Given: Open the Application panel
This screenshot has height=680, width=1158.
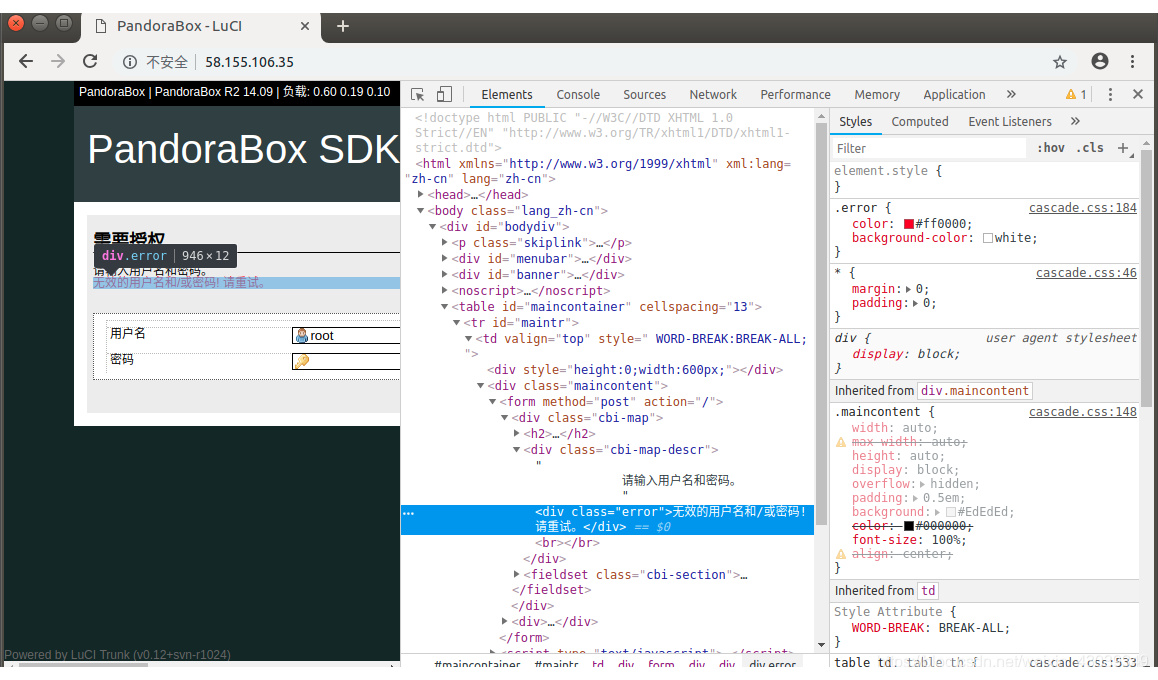Looking at the screenshot, I should coord(954,95).
